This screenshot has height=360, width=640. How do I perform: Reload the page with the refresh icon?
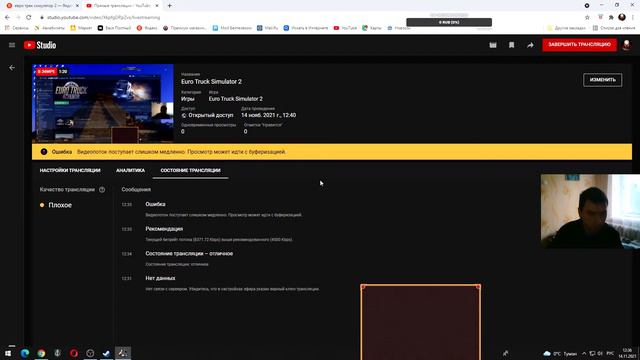click(29, 18)
